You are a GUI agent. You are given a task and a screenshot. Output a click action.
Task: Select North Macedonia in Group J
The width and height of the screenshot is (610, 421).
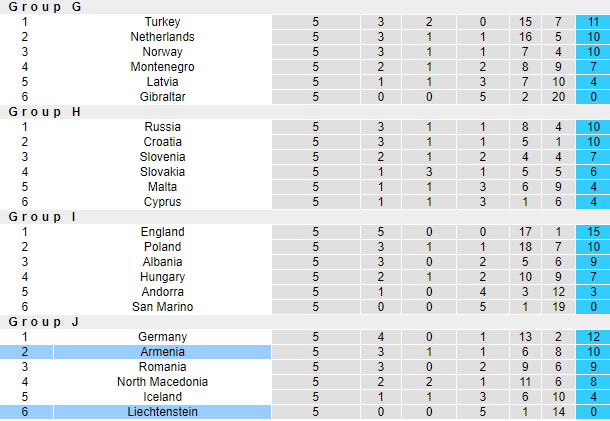(x=162, y=382)
